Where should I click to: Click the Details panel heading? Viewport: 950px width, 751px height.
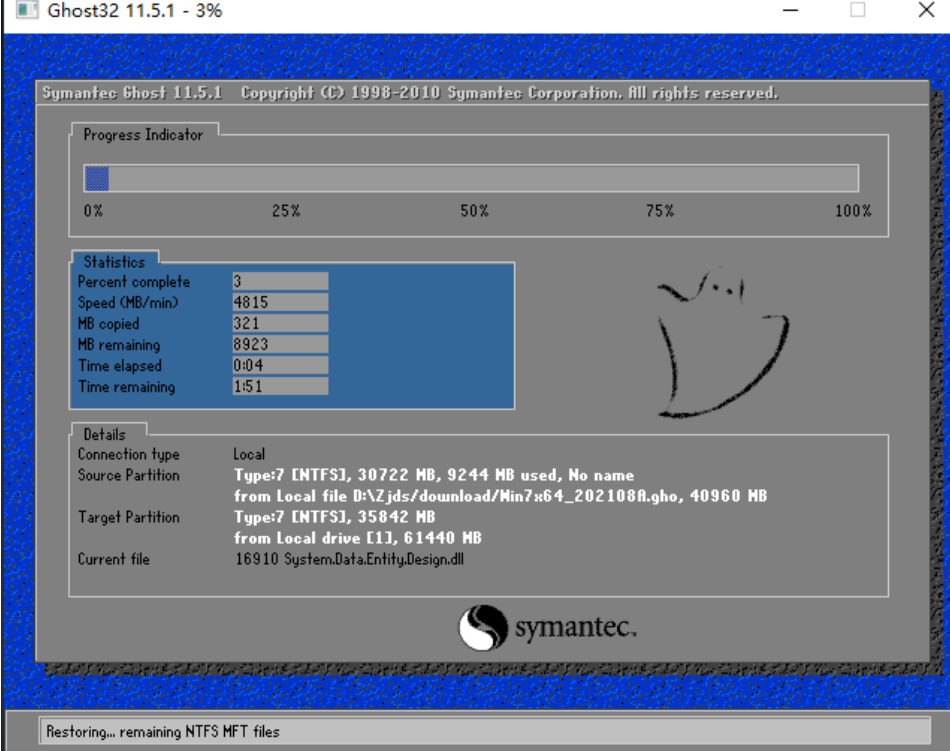[104, 435]
